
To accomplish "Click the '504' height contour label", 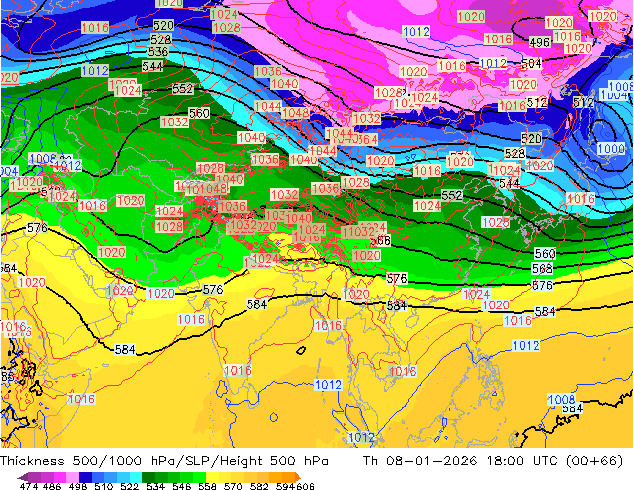I will click(x=531, y=63).
